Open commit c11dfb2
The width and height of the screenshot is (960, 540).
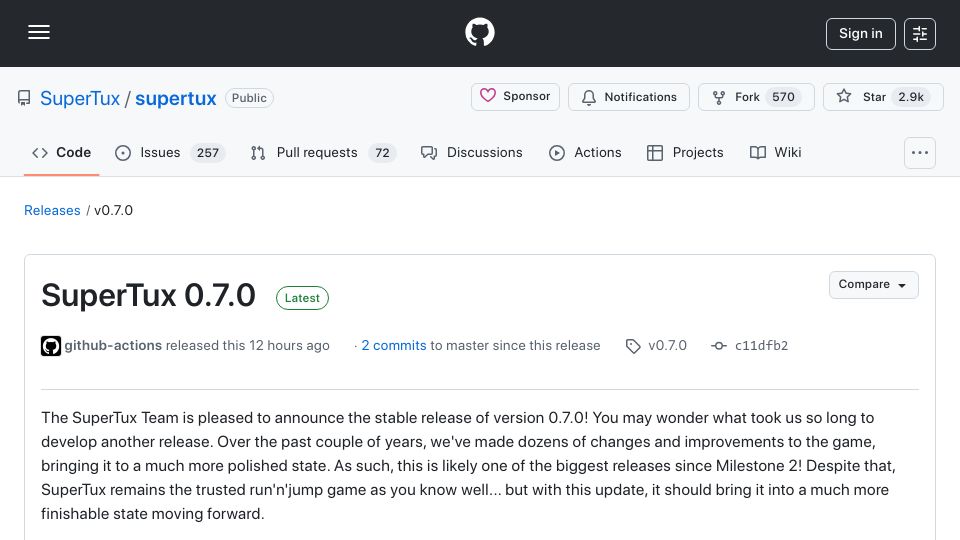749,345
